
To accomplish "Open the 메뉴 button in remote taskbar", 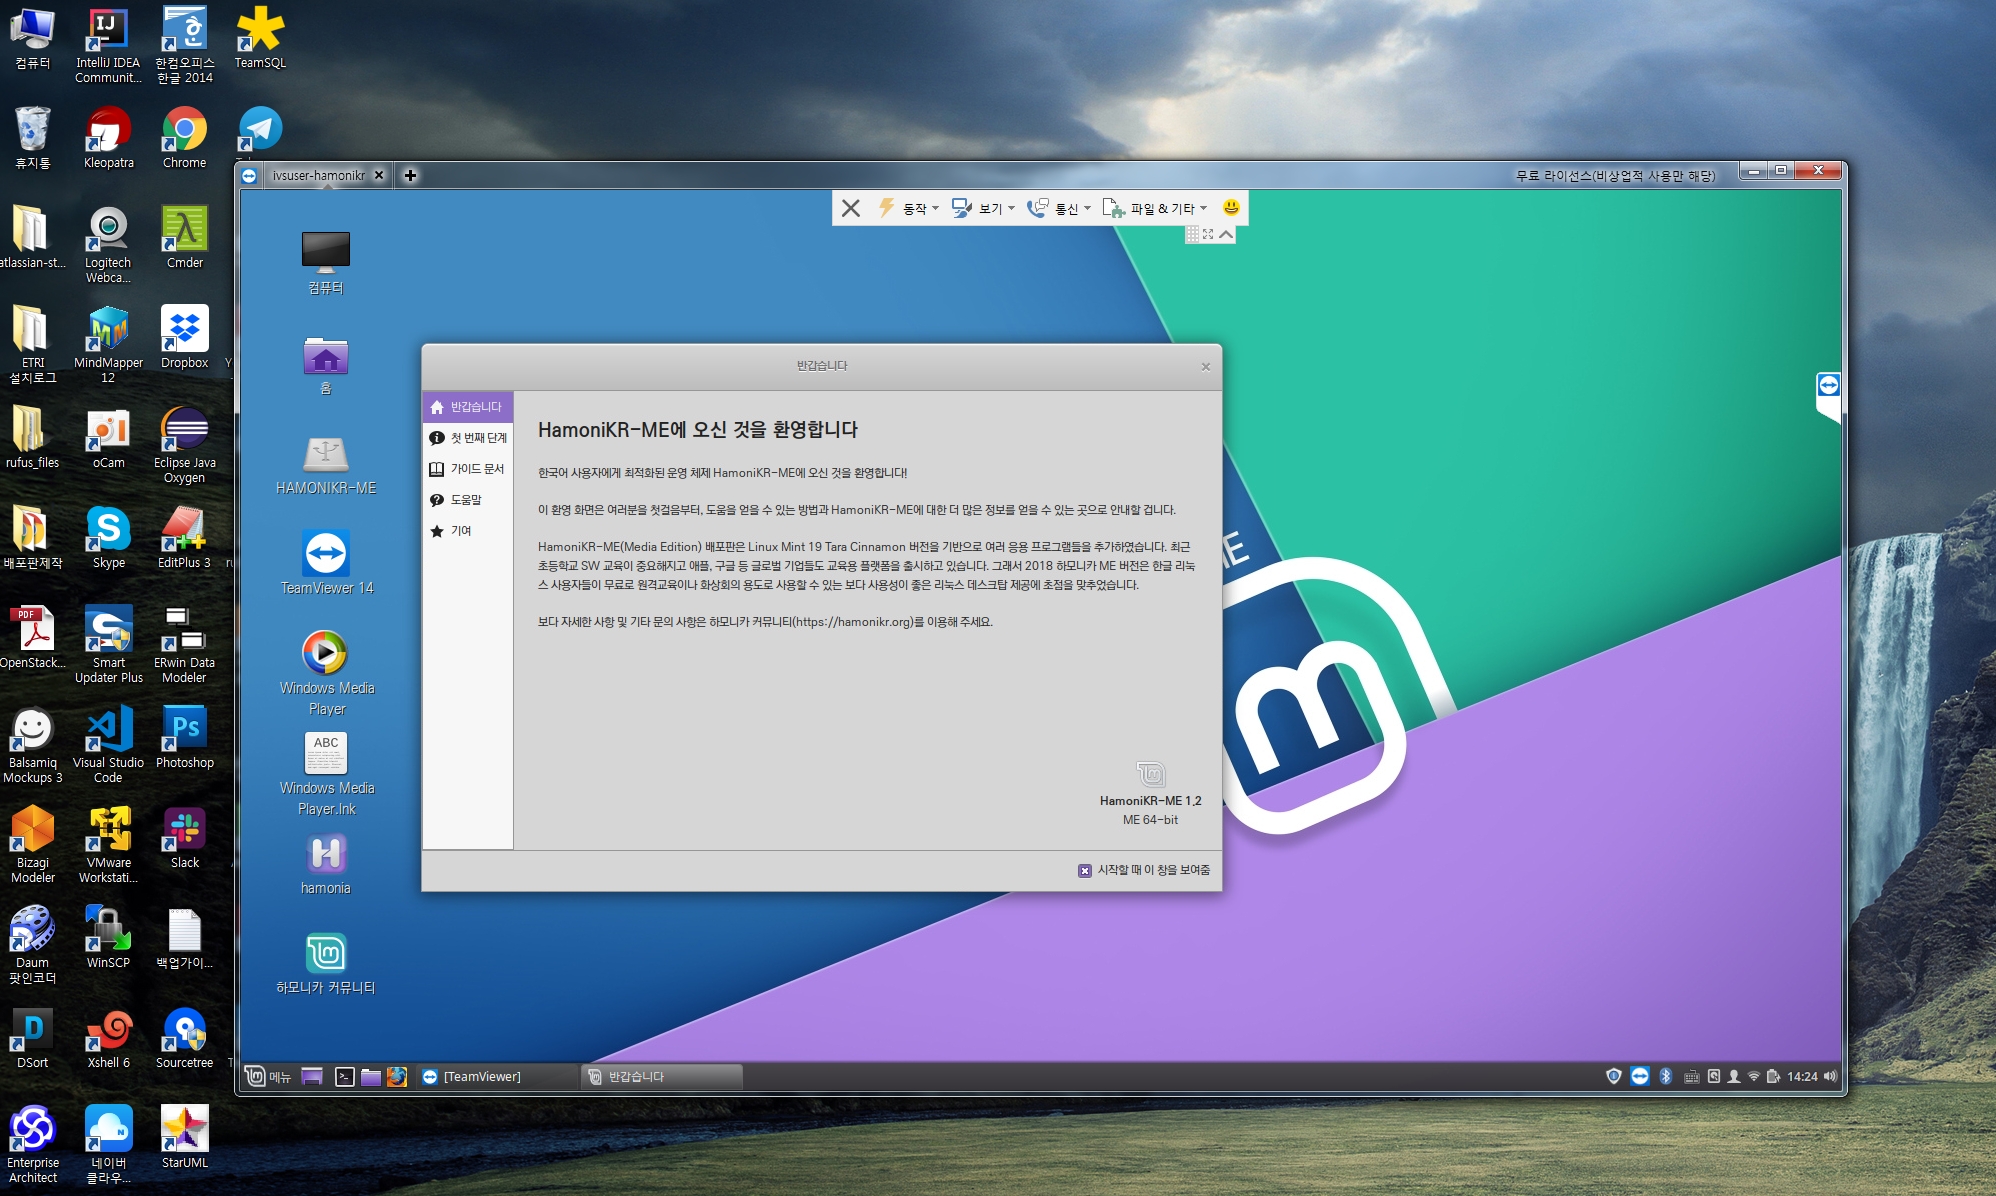I will (268, 1077).
